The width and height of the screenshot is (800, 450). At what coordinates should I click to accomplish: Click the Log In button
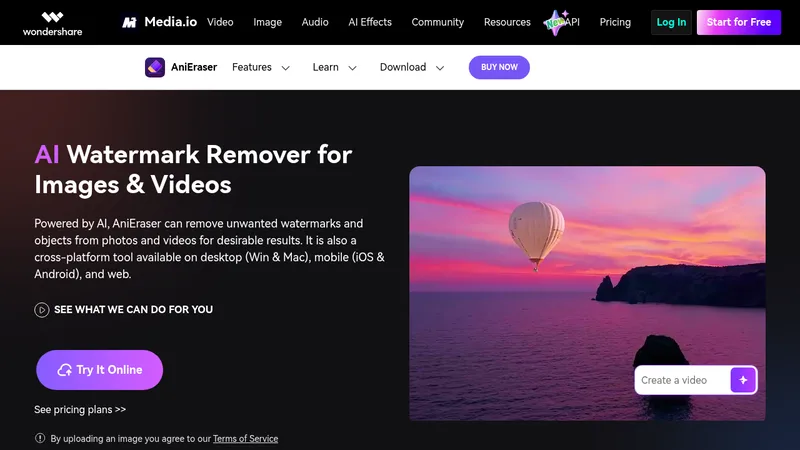(671, 22)
